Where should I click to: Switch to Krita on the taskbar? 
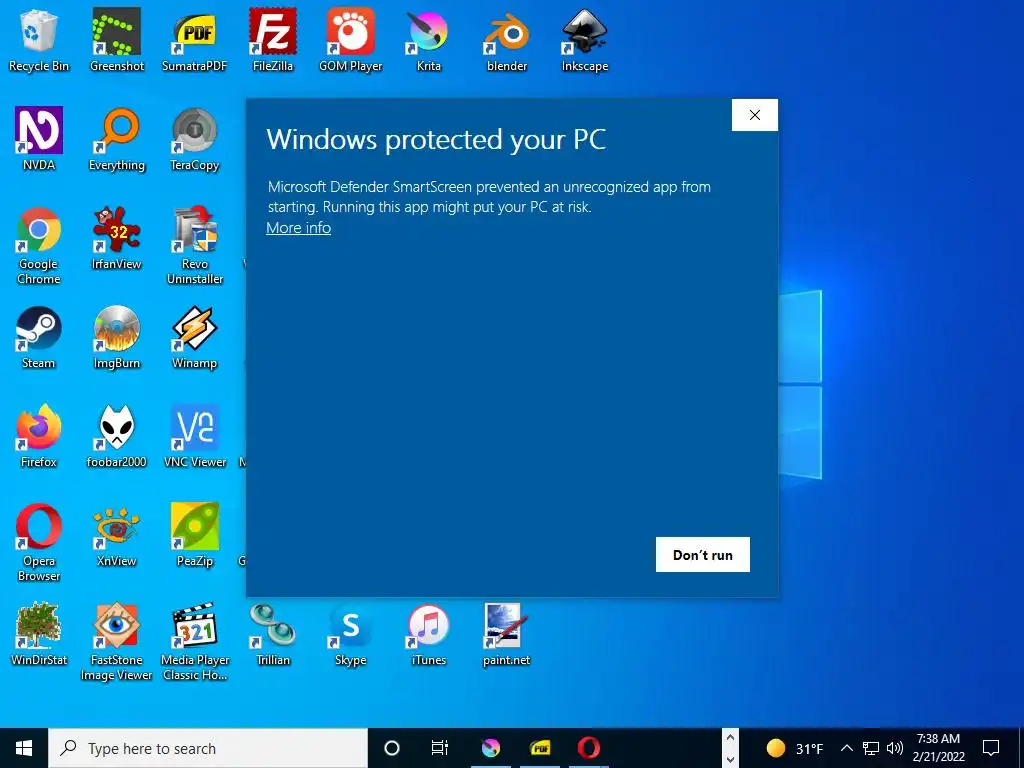coord(490,748)
